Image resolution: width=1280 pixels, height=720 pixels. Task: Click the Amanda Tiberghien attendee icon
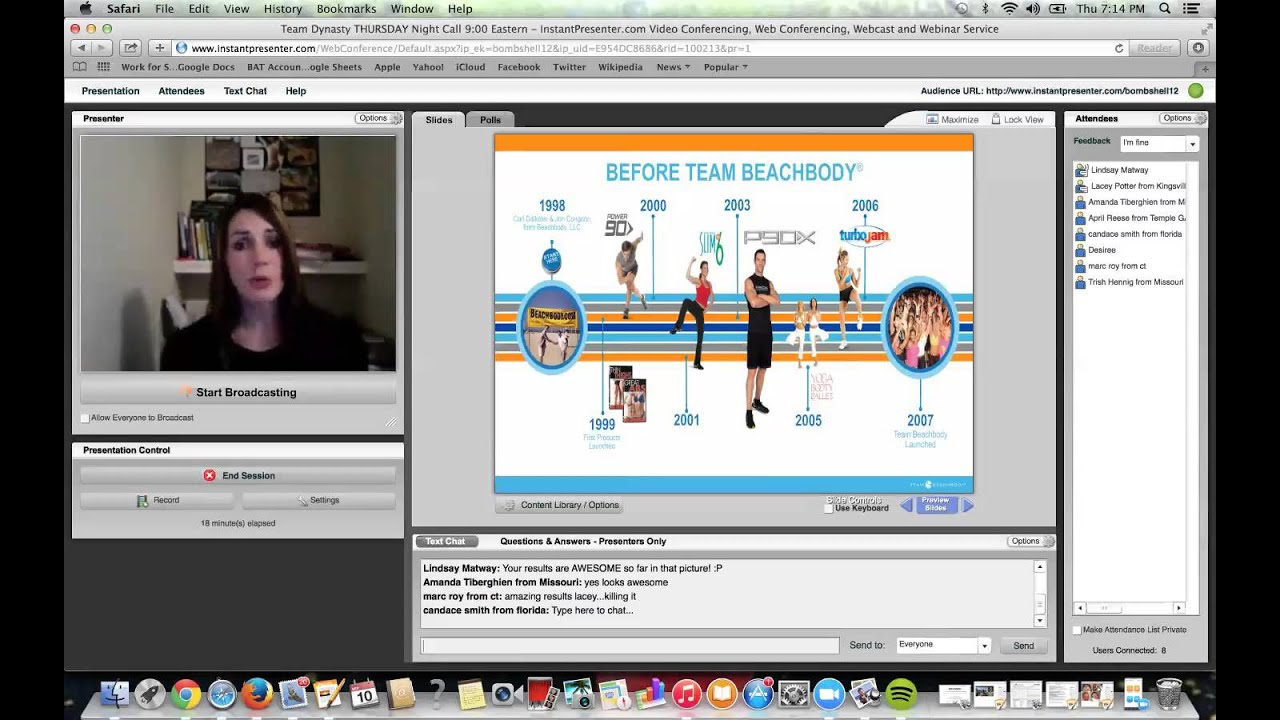point(1080,202)
